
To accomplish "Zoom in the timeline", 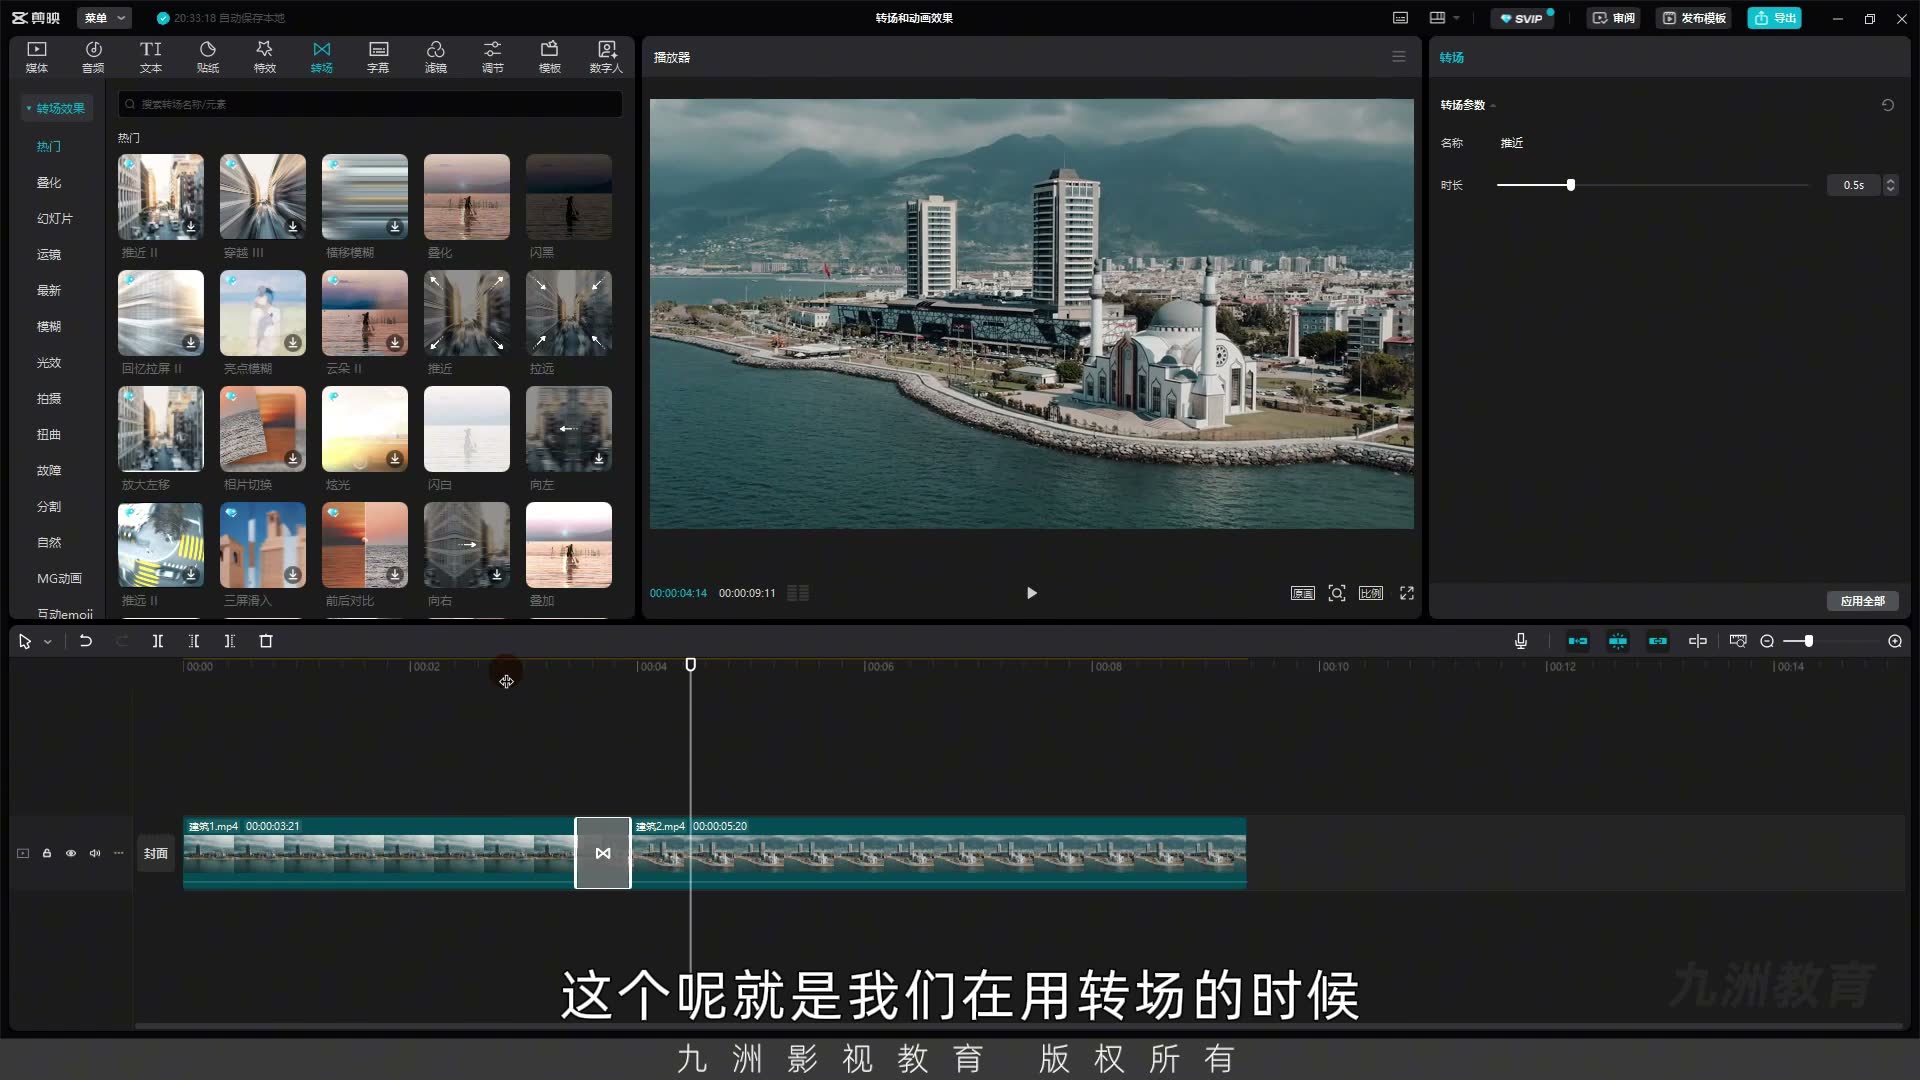I will [1895, 641].
